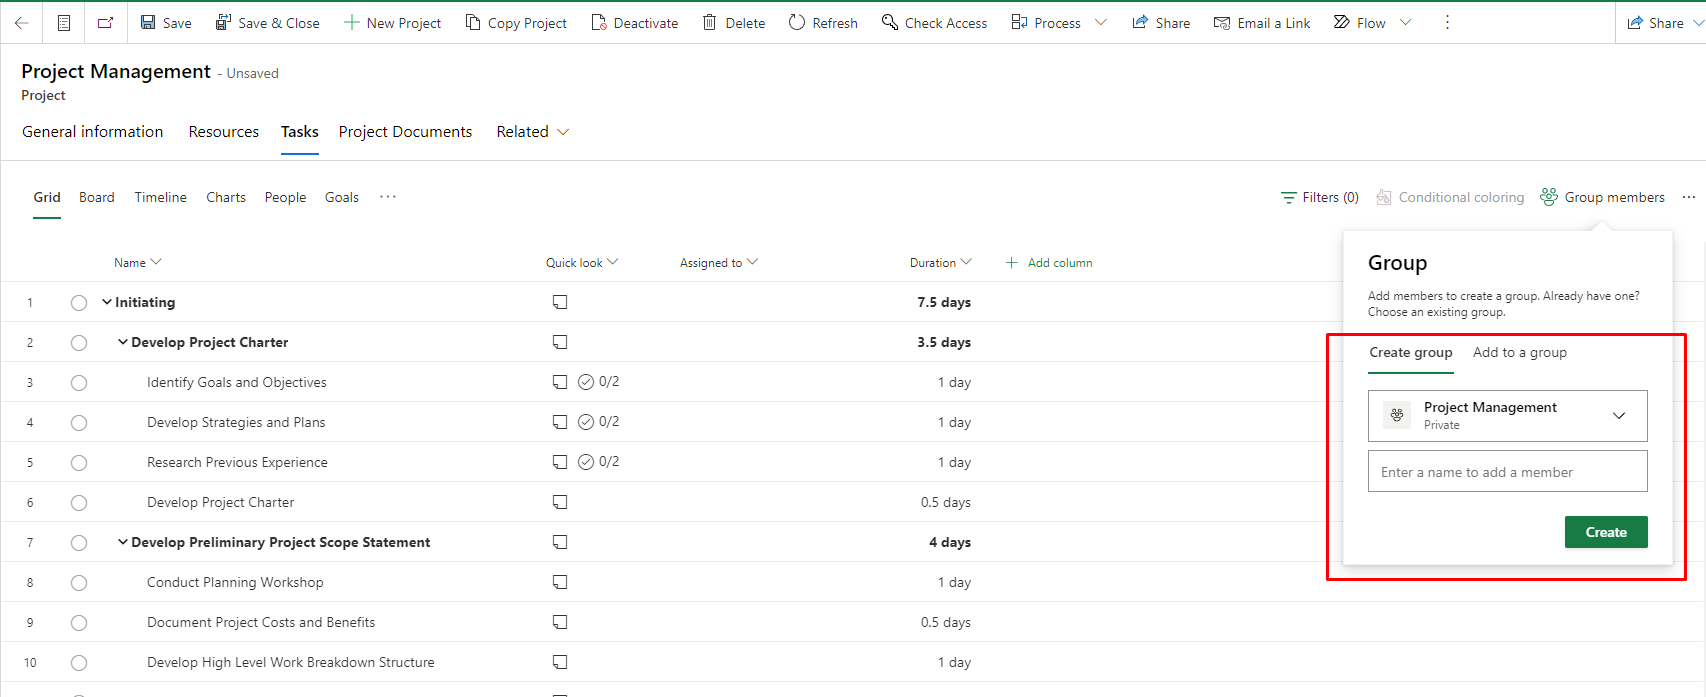Viewport: 1706px width, 697px height.
Task: Open checklist 0/2 for Research Previous Experience
Action: click(x=599, y=462)
